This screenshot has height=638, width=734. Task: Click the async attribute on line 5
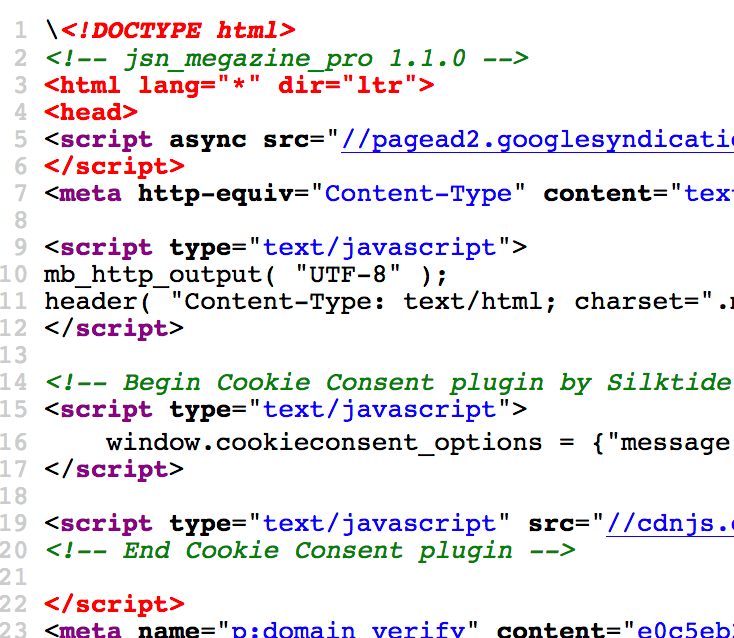coord(208,140)
